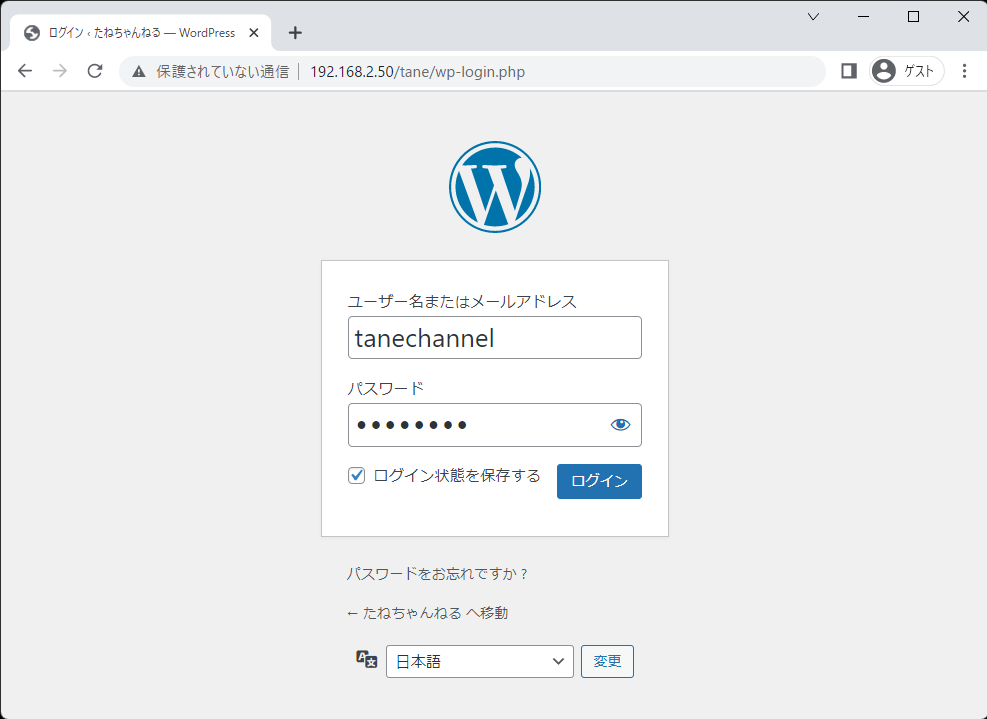Click the 保護されていない通信 label
987x719 pixels.
tap(222, 72)
